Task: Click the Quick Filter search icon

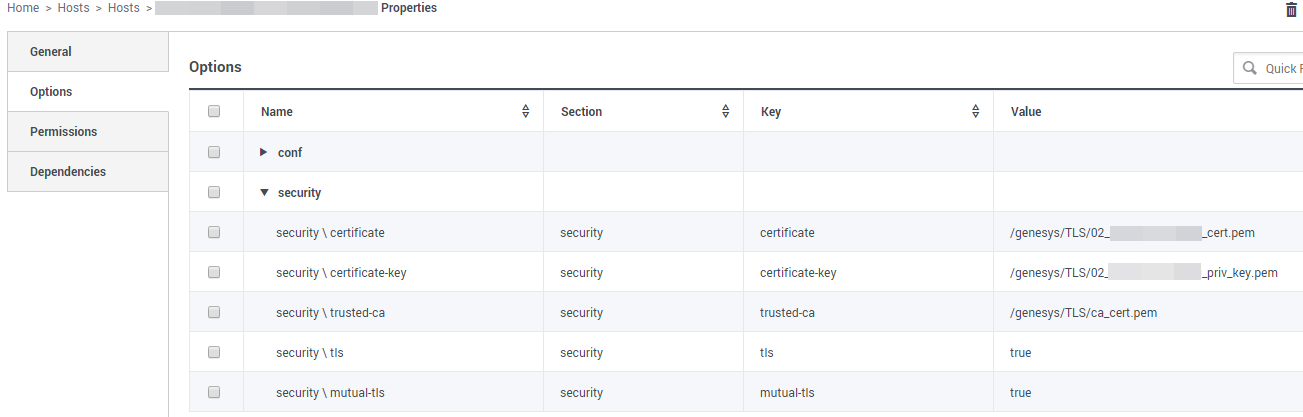Action: coord(1249,69)
